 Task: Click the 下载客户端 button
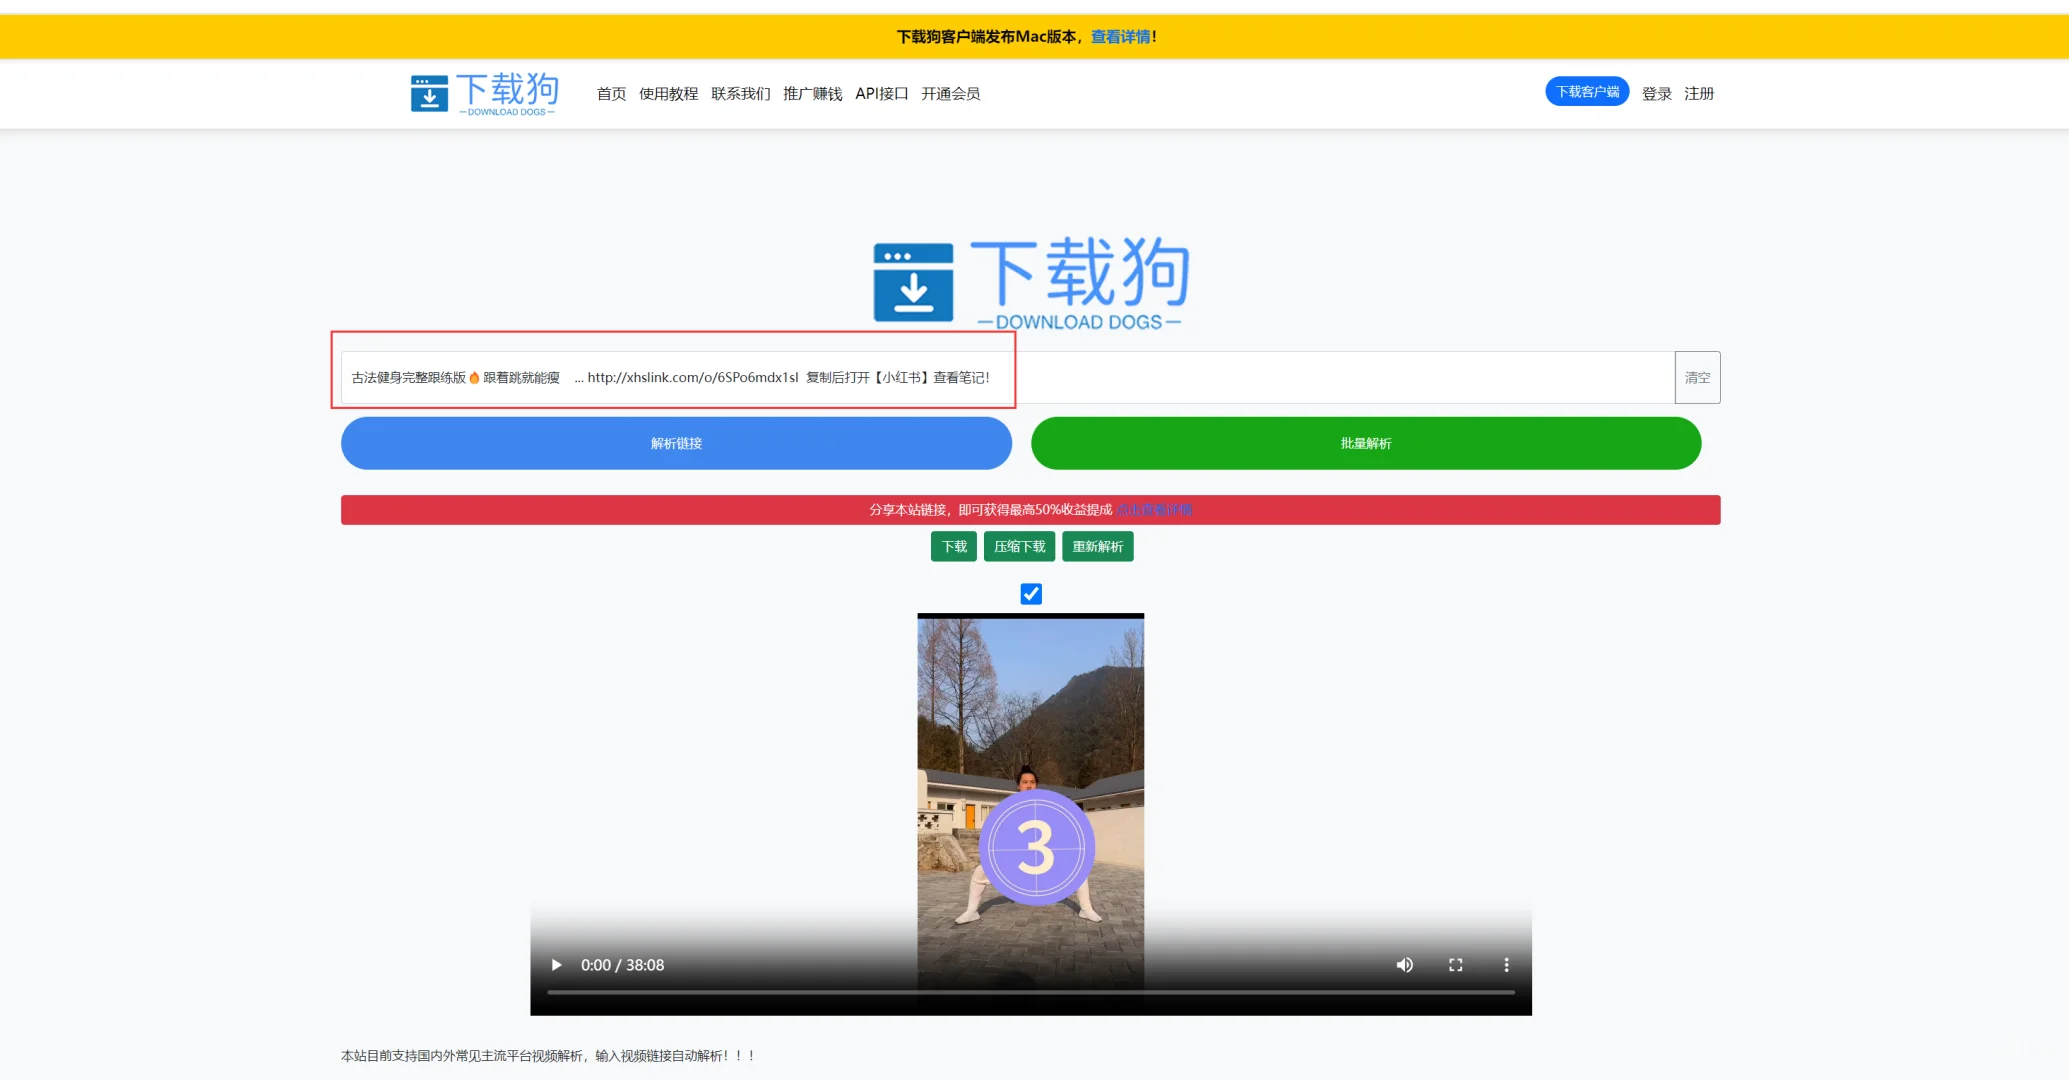click(1587, 90)
